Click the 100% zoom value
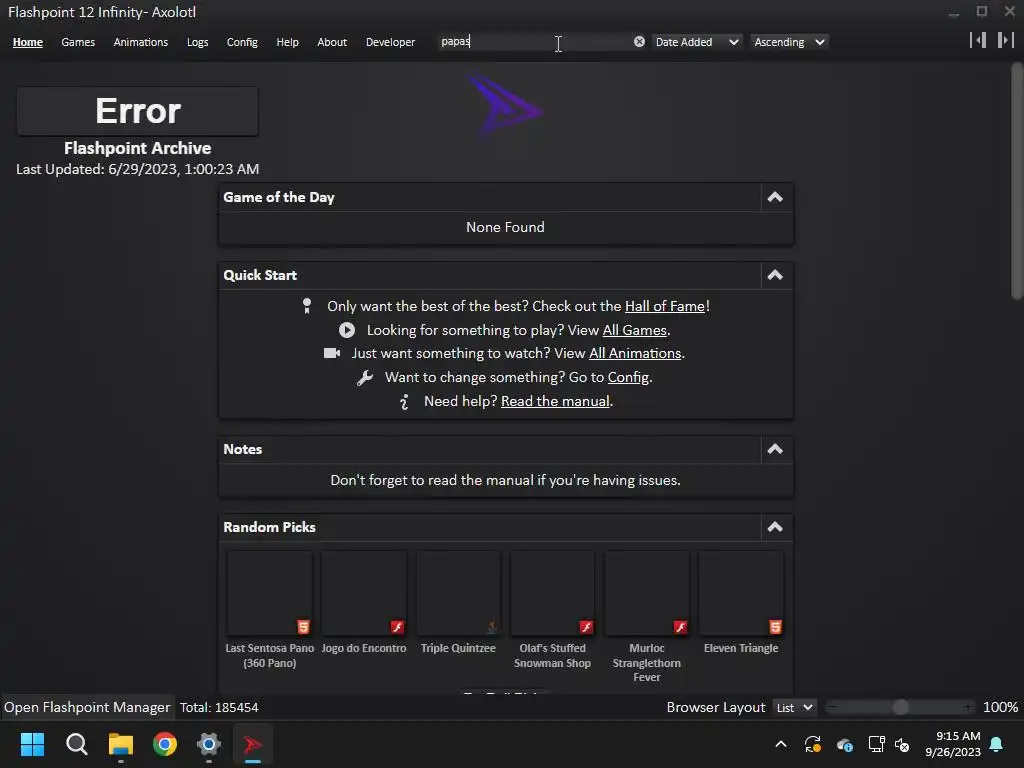The width and height of the screenshot is (1024, 768). [1000, 707]
